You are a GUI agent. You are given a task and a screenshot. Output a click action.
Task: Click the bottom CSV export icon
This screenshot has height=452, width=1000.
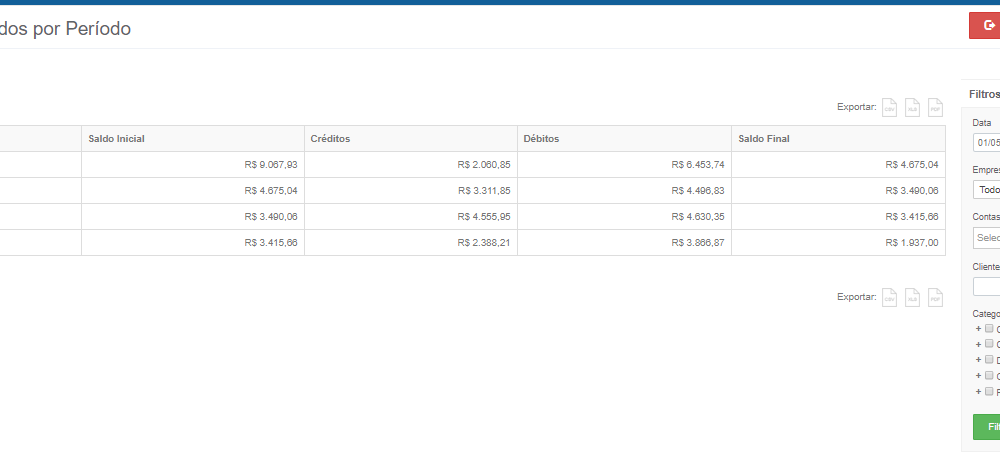coord(889,297)
